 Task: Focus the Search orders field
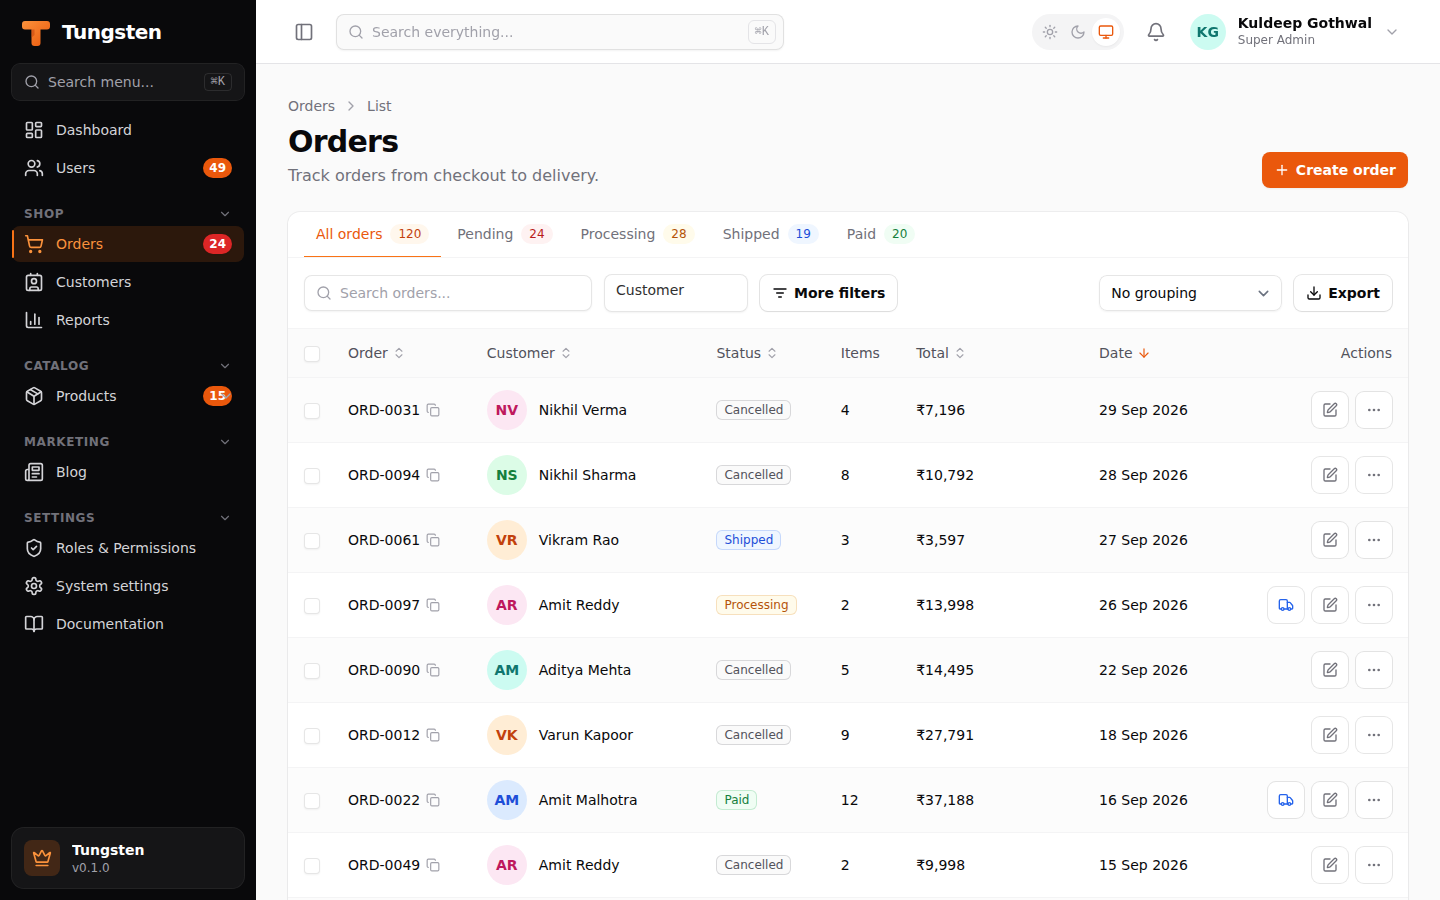click(x=448, y=293)
